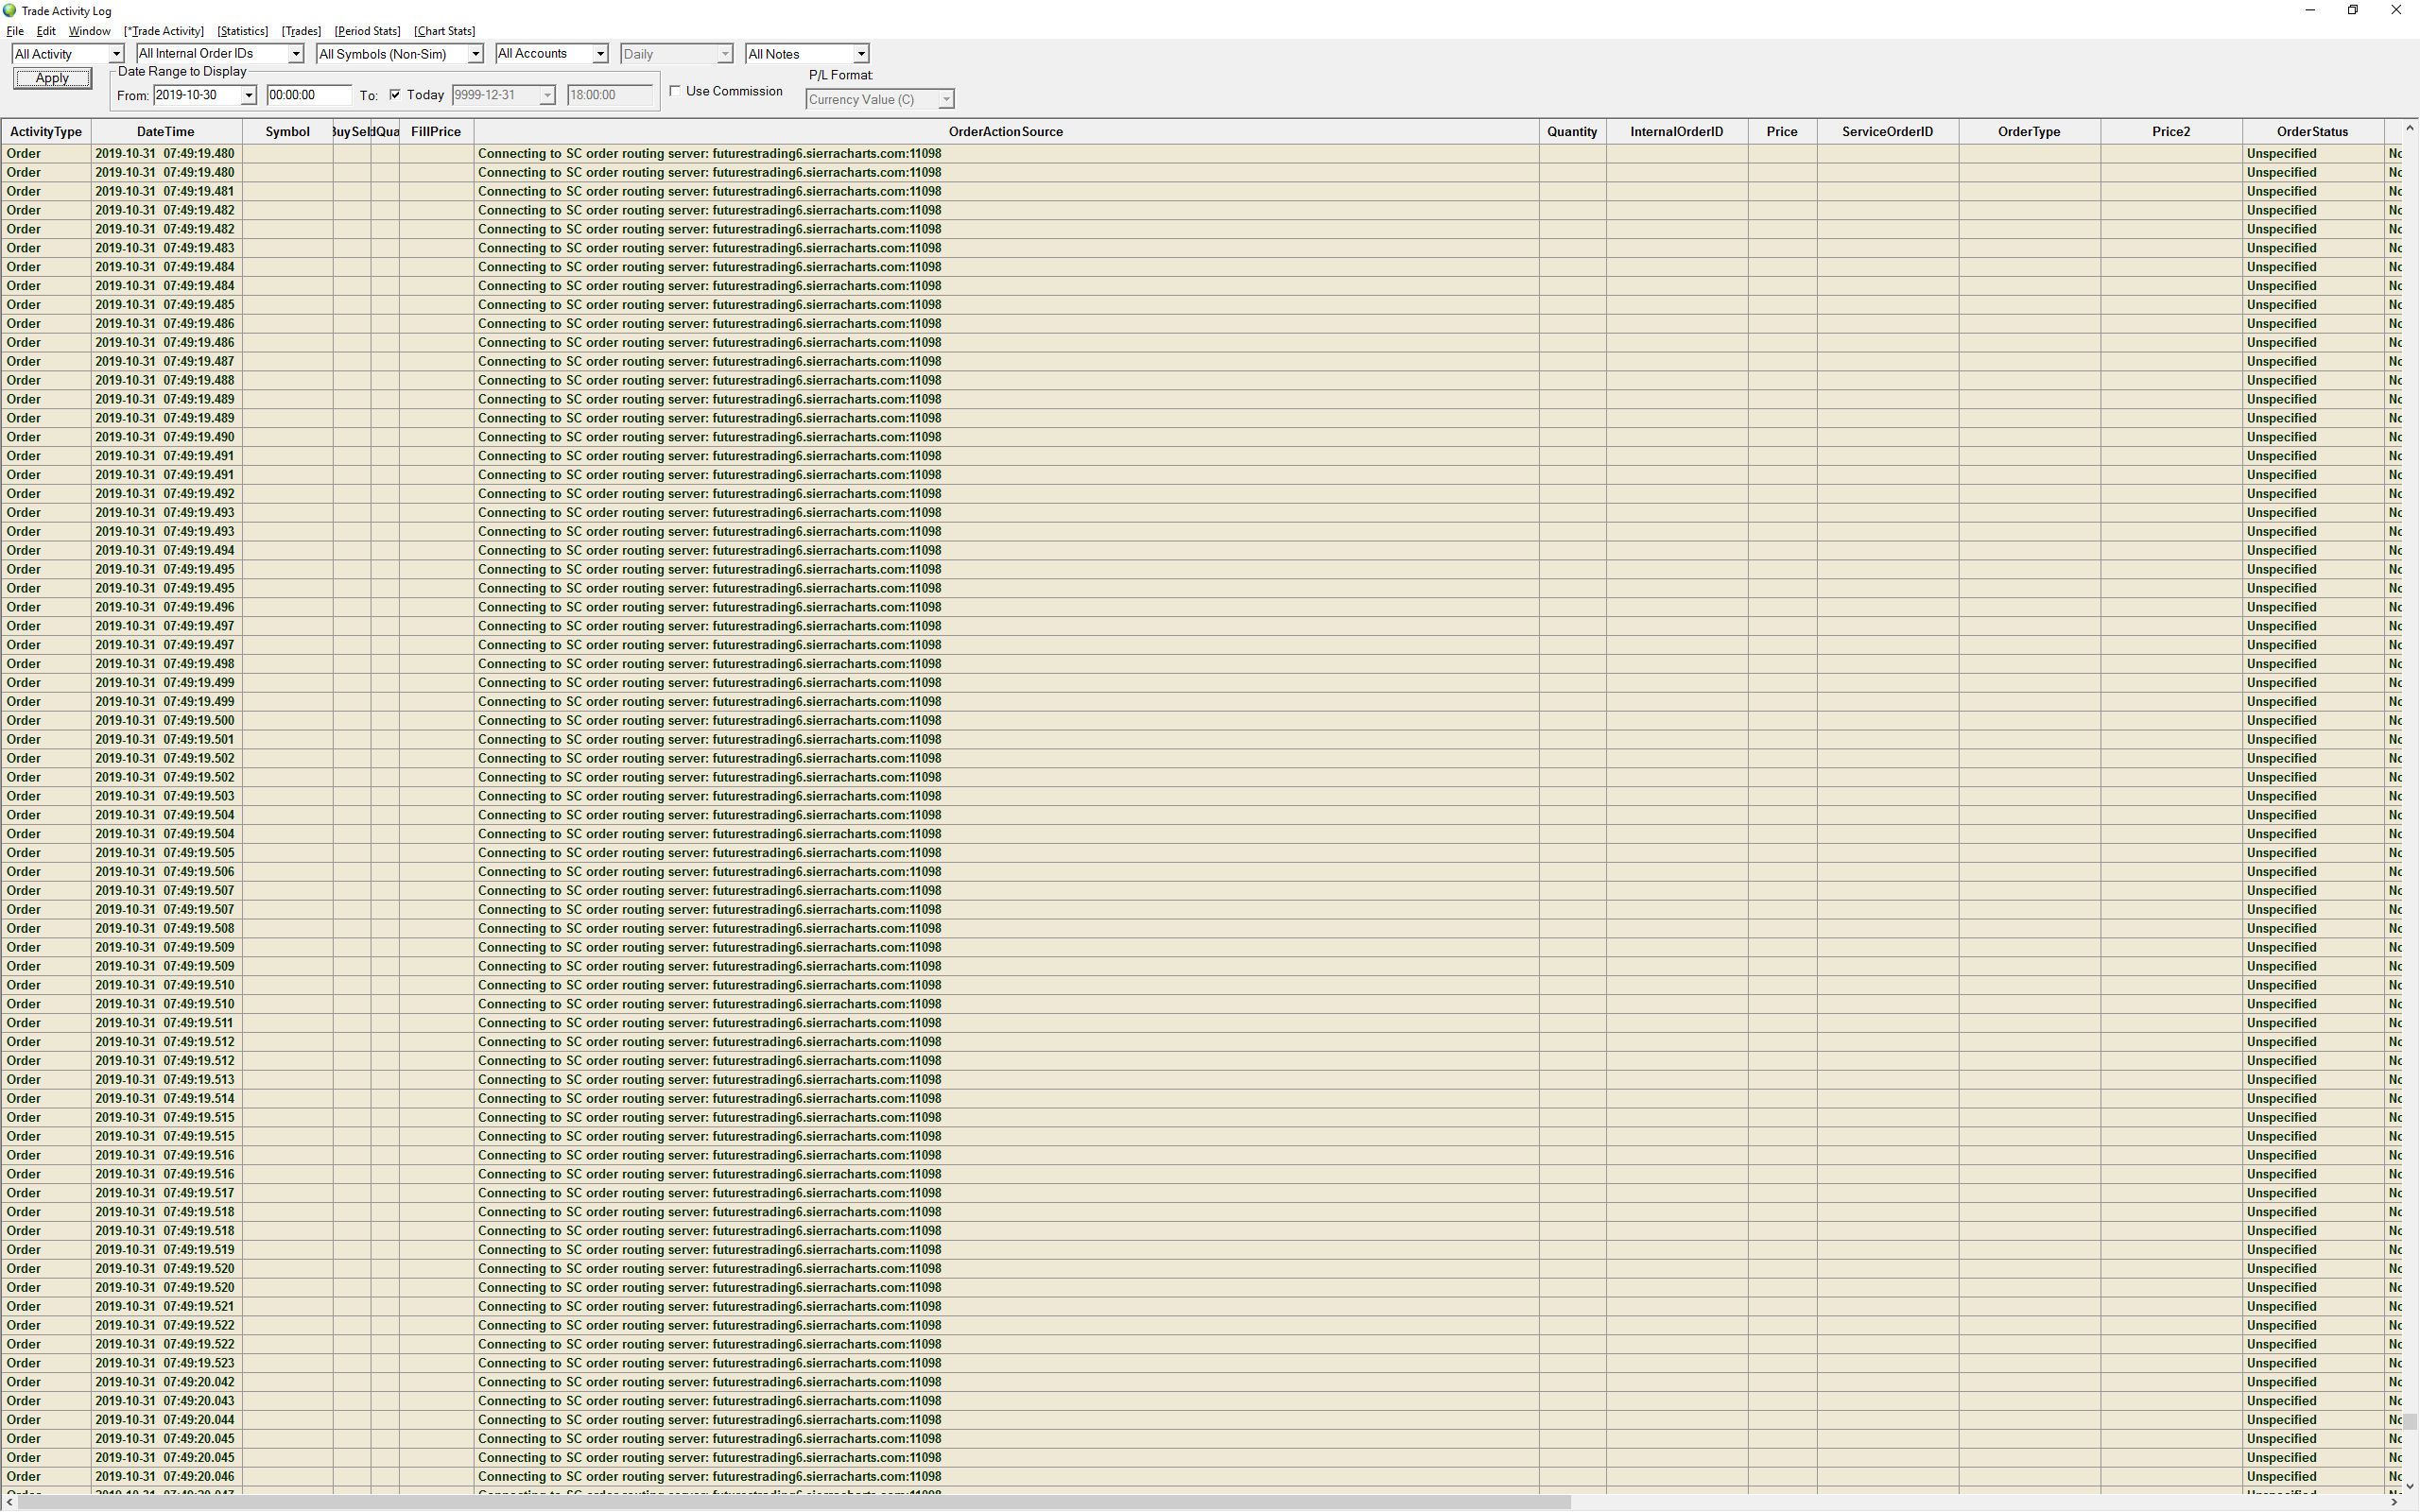Open the File menu
The width and height of the screenshot is (2420, 1512).
tap(15, 31)
